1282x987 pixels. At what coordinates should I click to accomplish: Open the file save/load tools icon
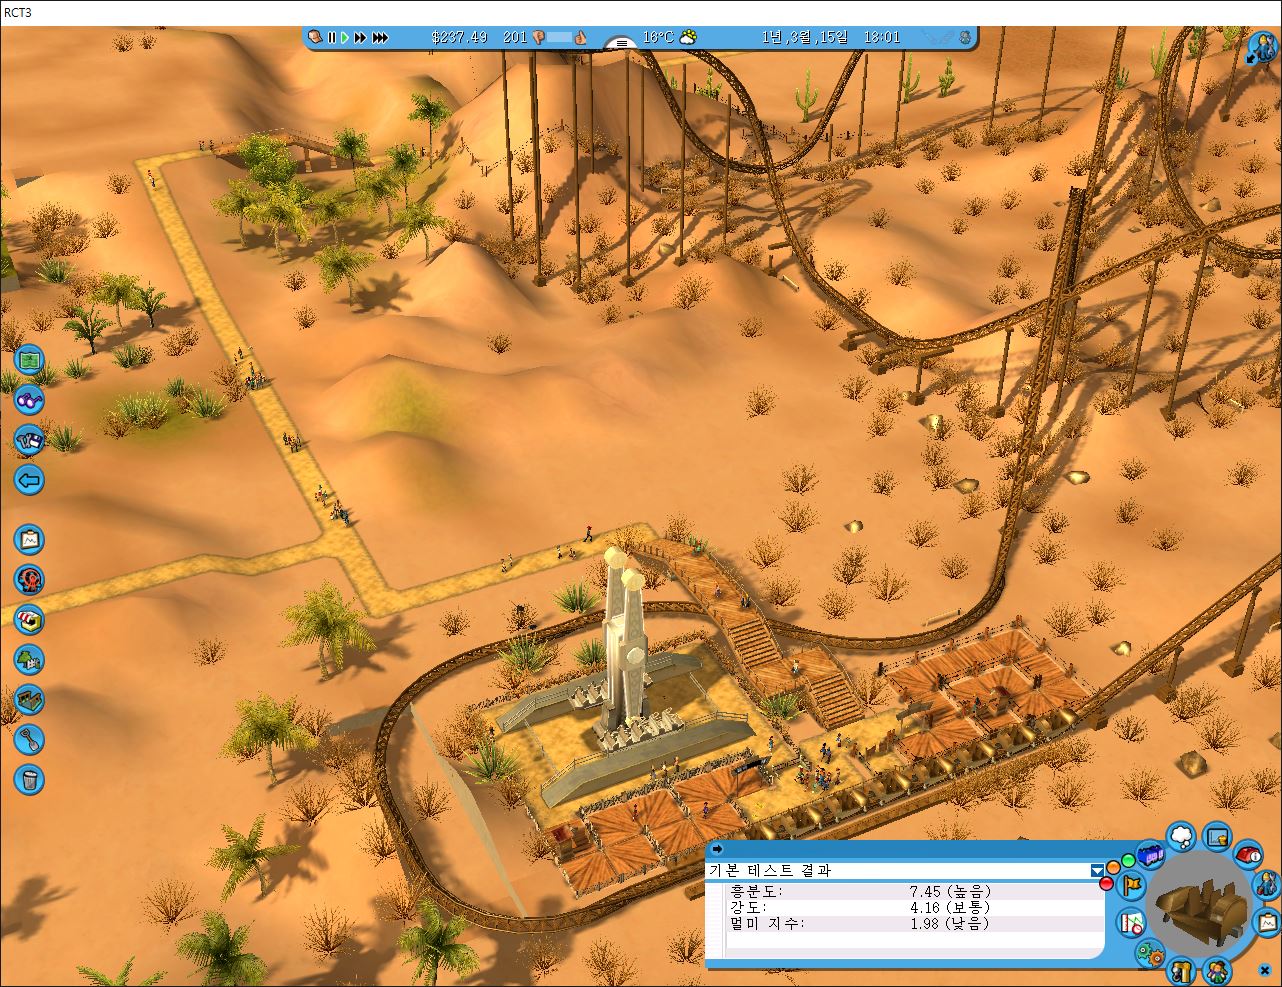pos(30,439)
